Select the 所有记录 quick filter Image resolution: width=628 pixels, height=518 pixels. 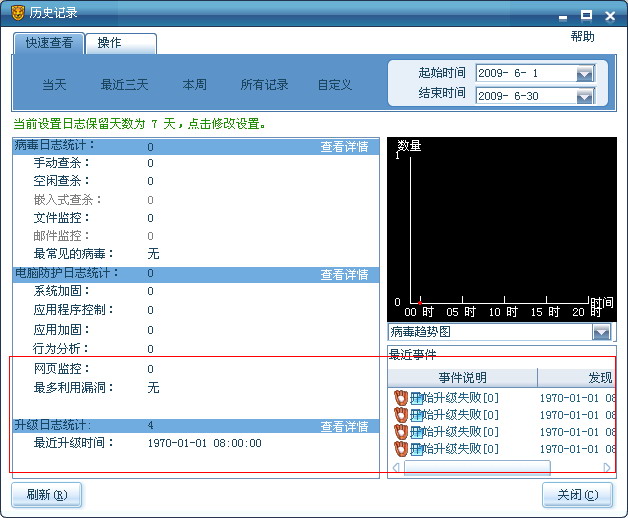(264, 85)
